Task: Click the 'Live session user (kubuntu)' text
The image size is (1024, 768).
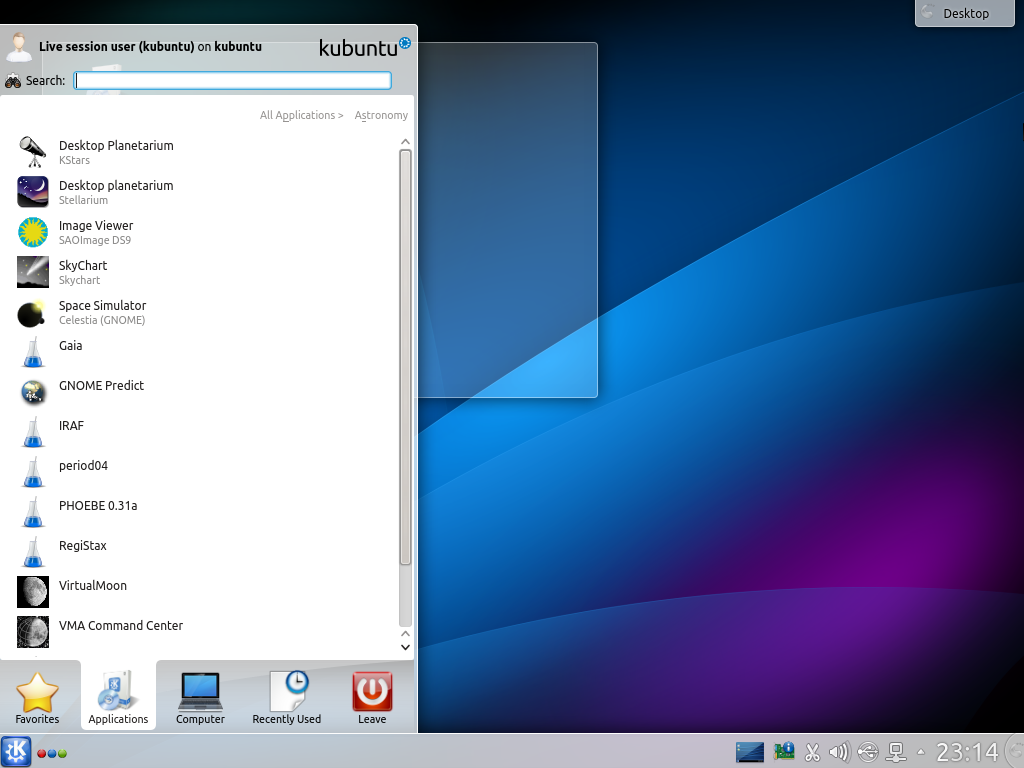Action: pos(116,46)
